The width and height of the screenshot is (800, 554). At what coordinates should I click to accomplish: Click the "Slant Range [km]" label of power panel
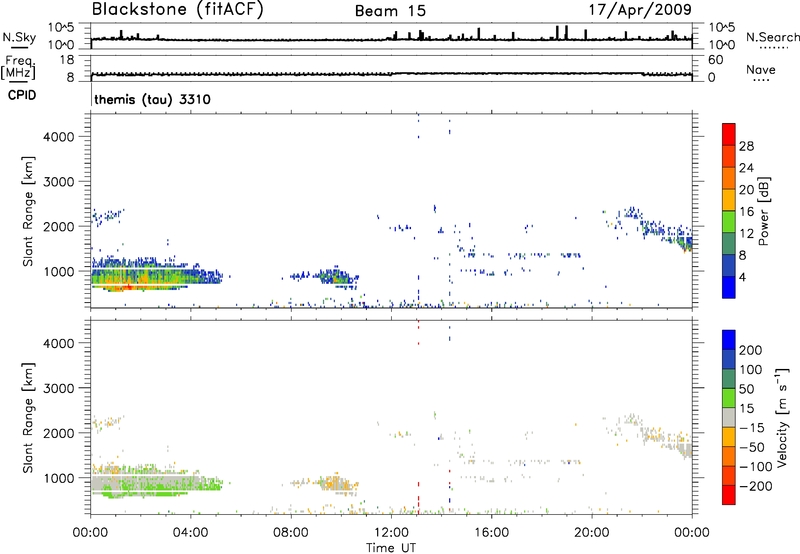coord(28,211)
